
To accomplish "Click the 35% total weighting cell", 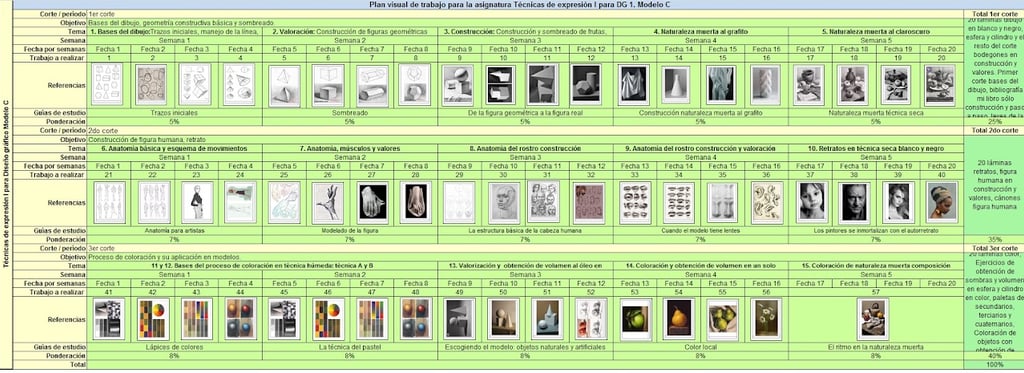I will [993, 240].
